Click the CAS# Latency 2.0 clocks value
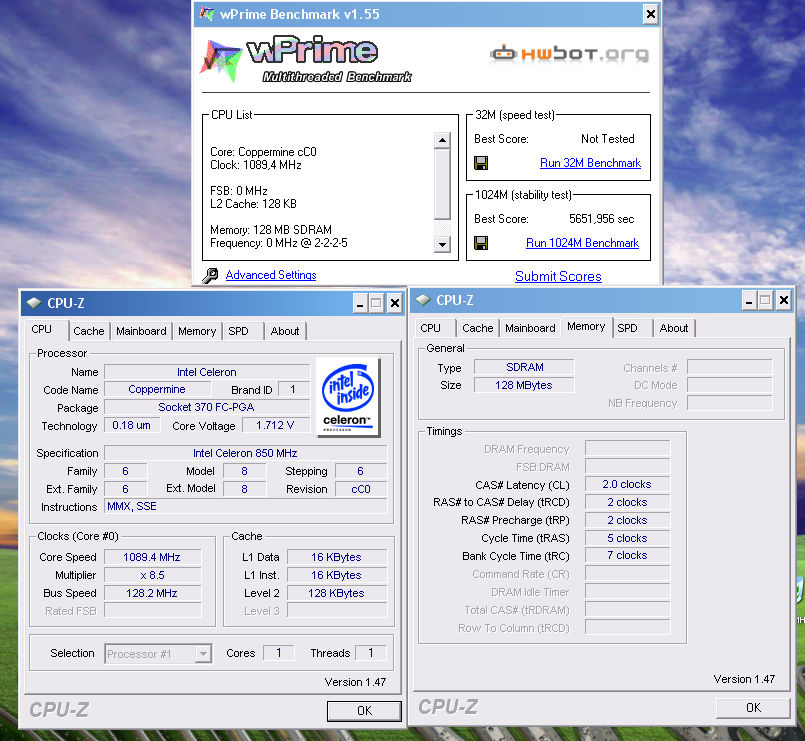The height and width of the screenshot is (741, 805). [627, 484]
